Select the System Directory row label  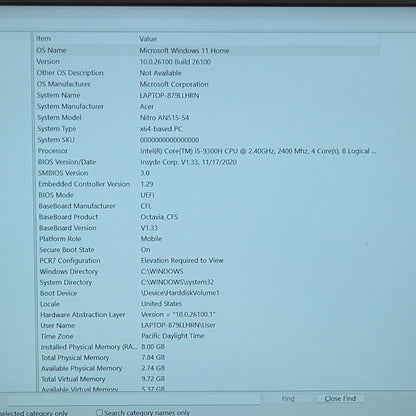[66, 282]
